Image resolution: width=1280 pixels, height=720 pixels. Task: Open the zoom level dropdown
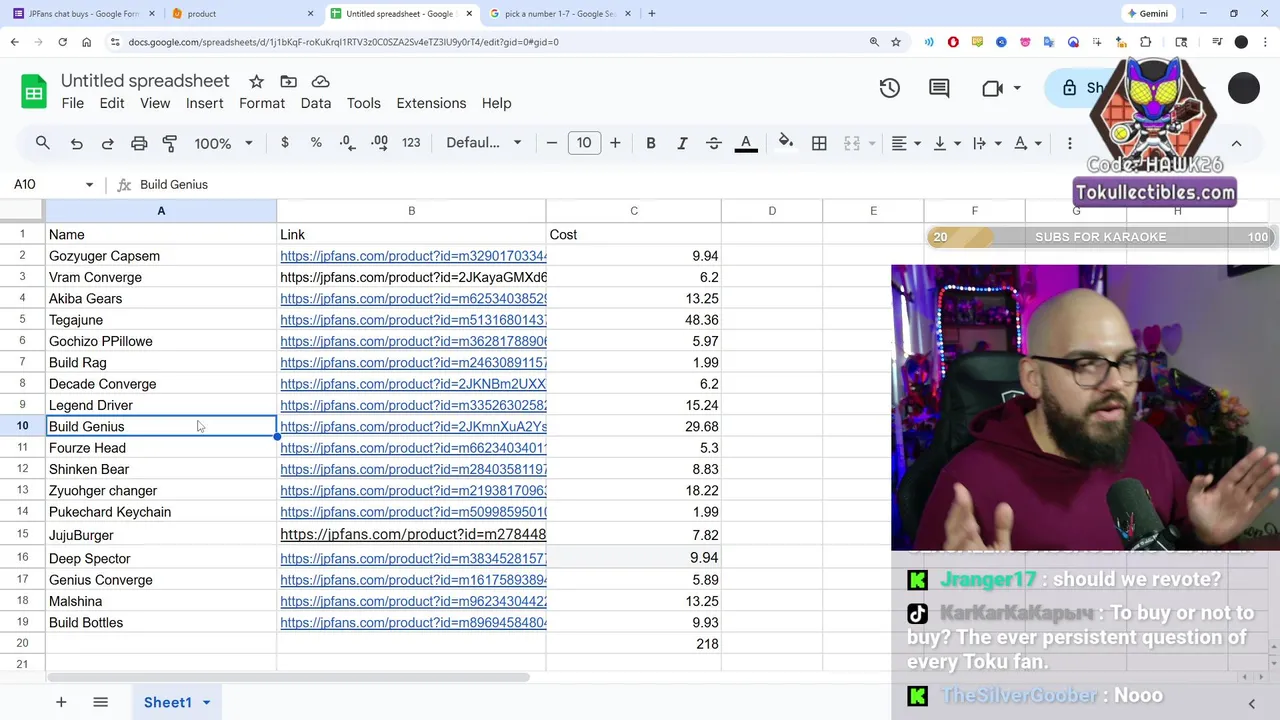tap(224, 143)
